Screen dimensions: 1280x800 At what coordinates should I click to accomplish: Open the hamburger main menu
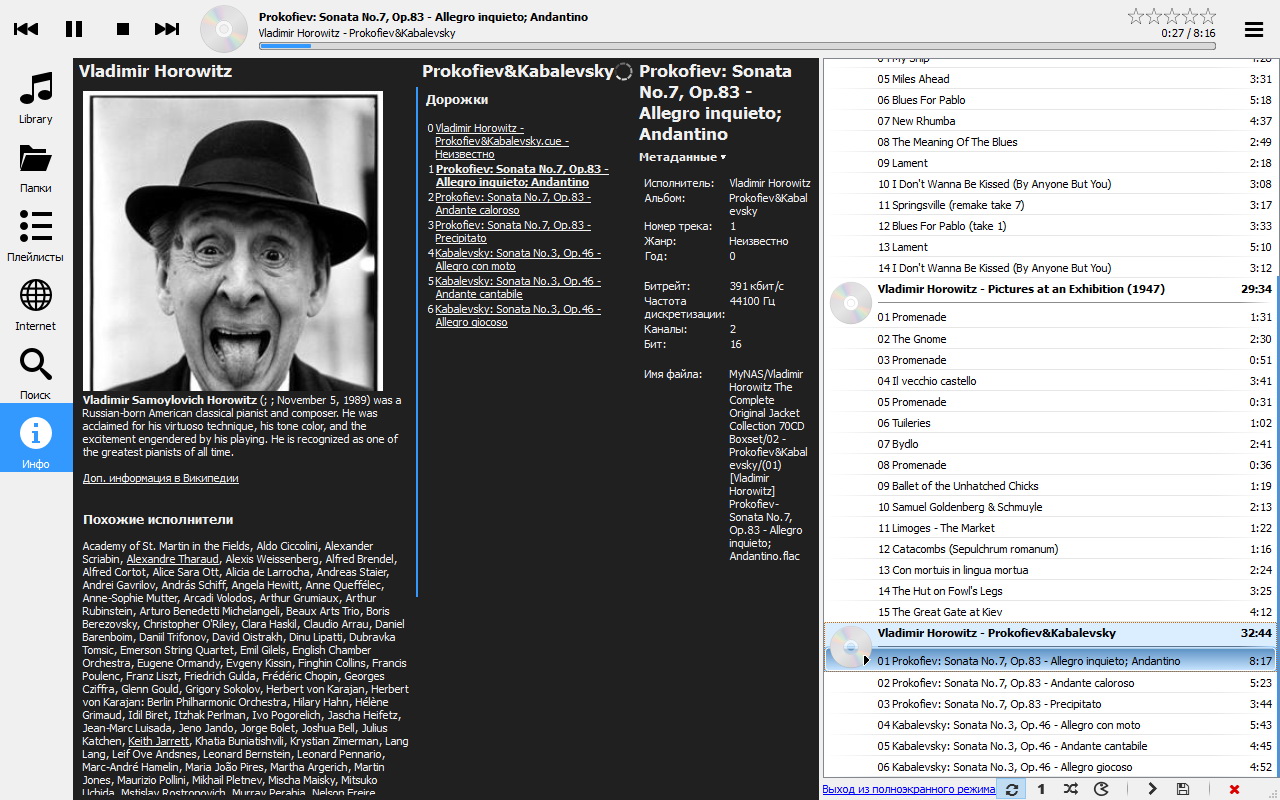(x=1253, y=29)
